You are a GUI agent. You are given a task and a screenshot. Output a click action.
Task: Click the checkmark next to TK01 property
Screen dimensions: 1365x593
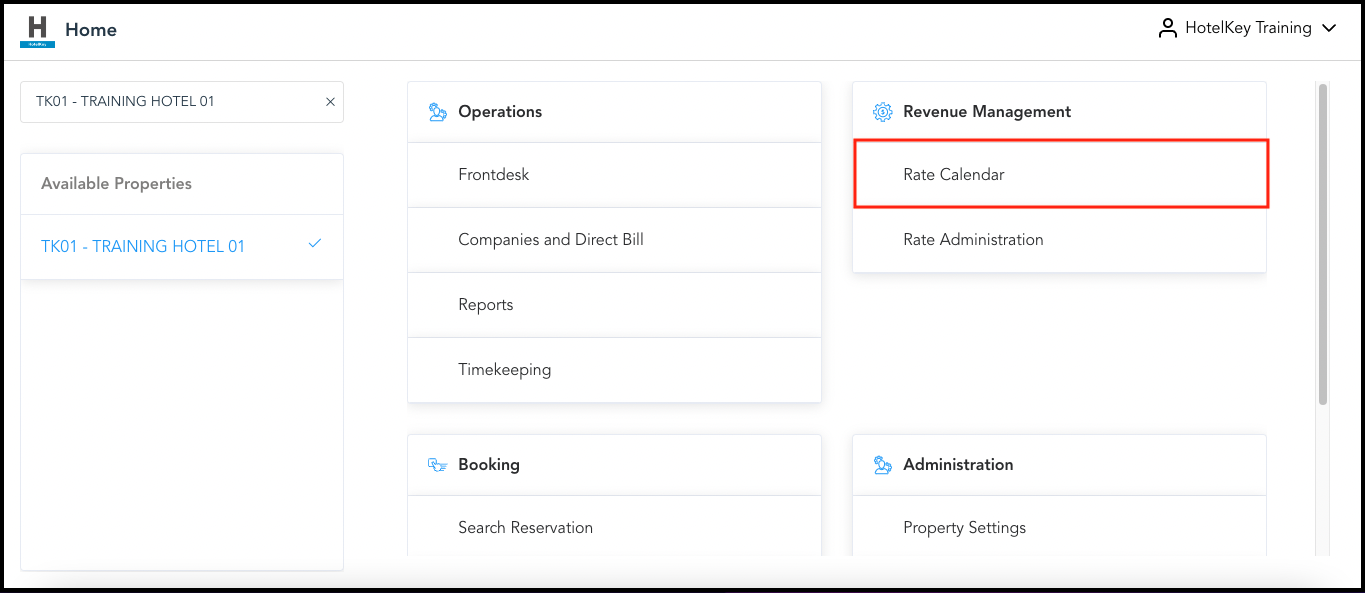click(x=315, y=244)
